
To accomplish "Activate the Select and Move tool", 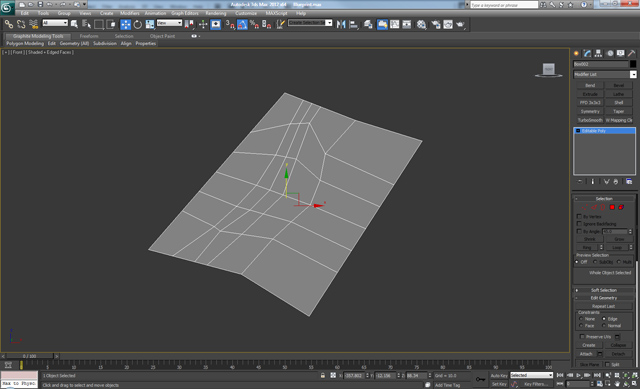I will click(126, 24).
